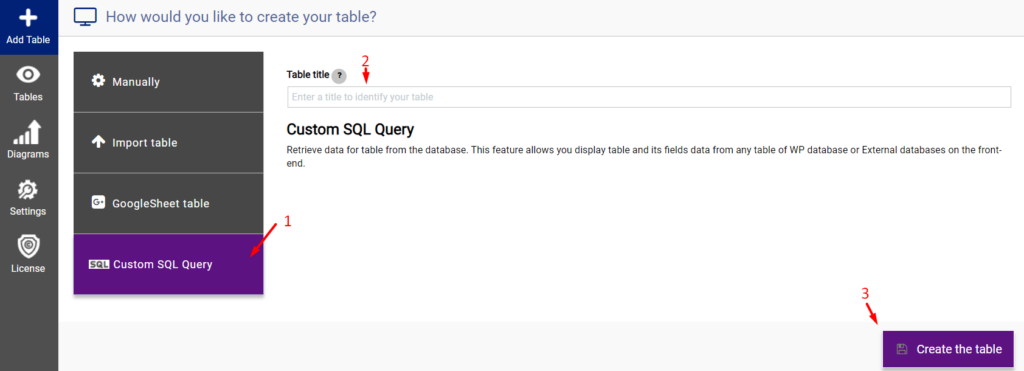This screenshot has width=1024, height=371.
Task: Select the Import table tab
Action: (168, 142)
